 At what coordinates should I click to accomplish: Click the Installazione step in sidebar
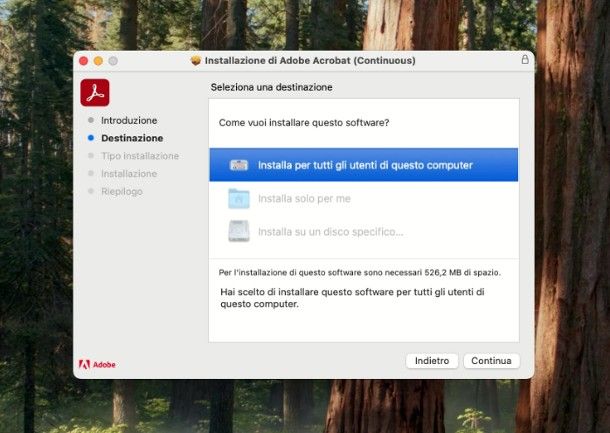(129, 174)
